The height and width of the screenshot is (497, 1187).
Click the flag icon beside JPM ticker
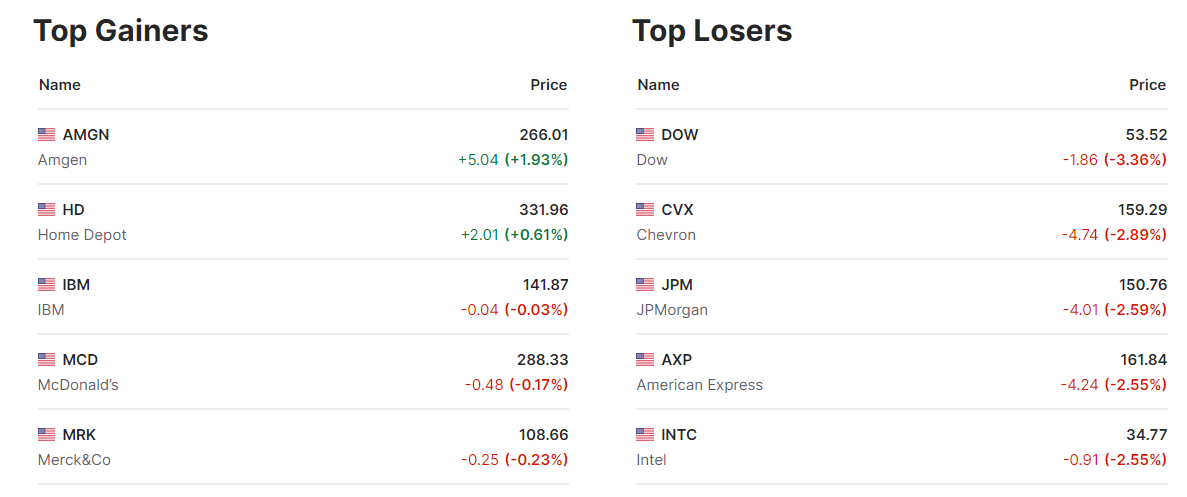pos(645,284)
